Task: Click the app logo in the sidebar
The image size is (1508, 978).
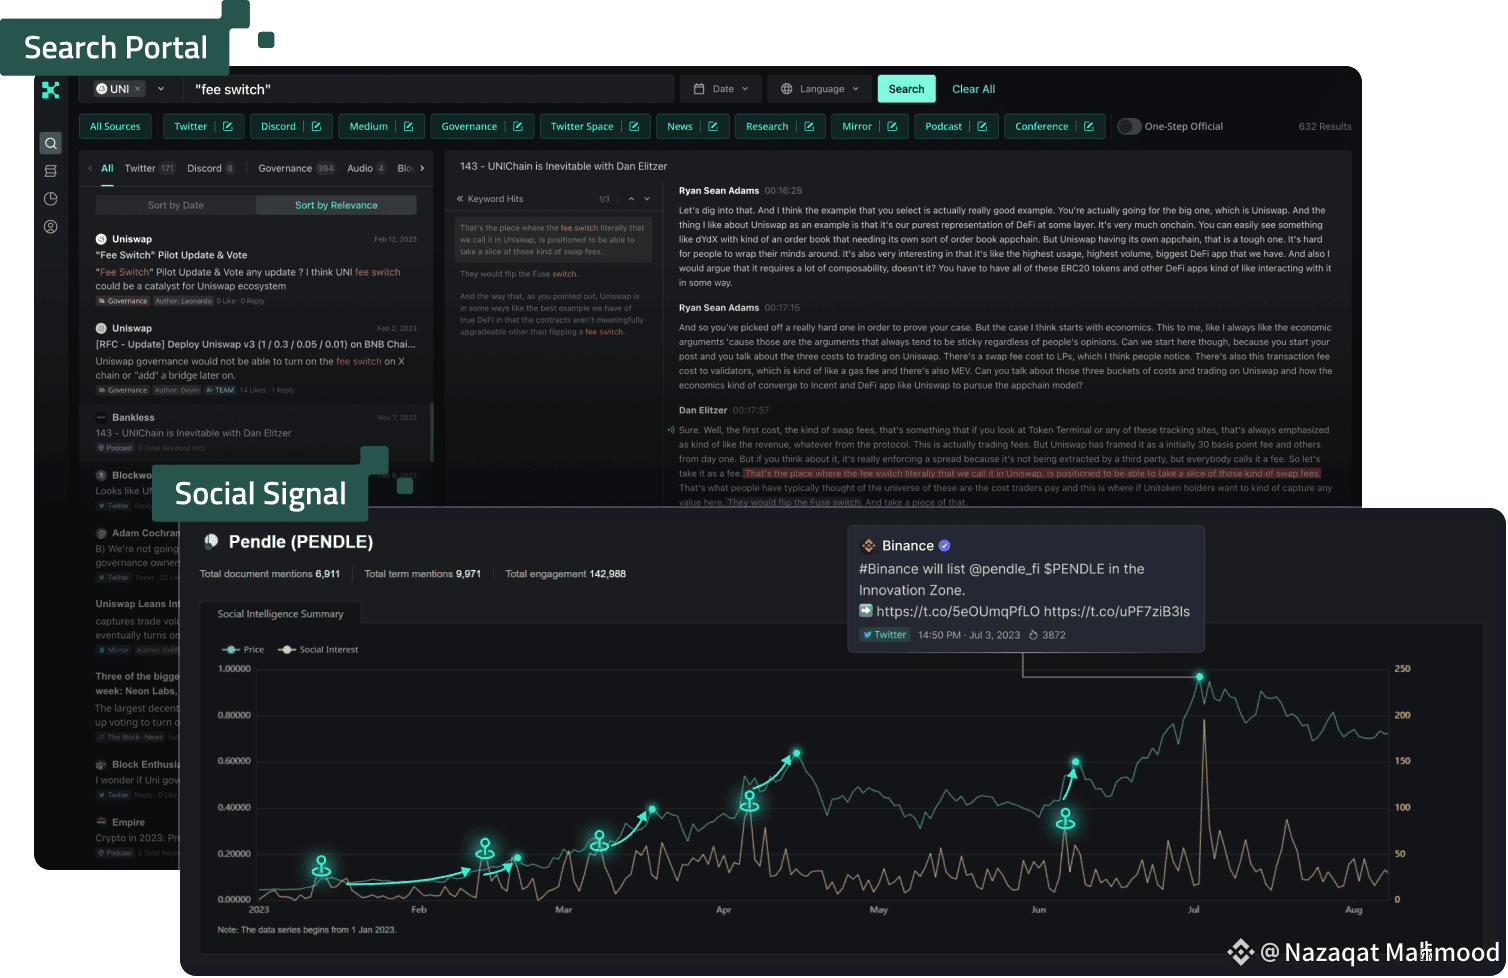Action: click(51, 90)
